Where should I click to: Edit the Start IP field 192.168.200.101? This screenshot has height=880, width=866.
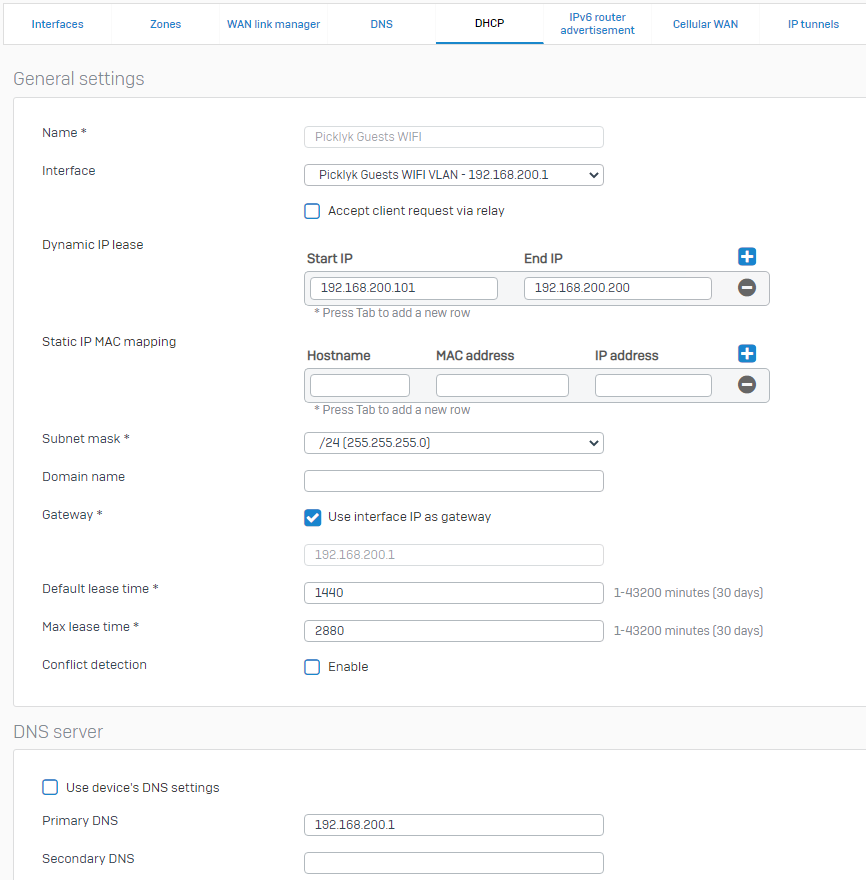[x=404, y=288]
